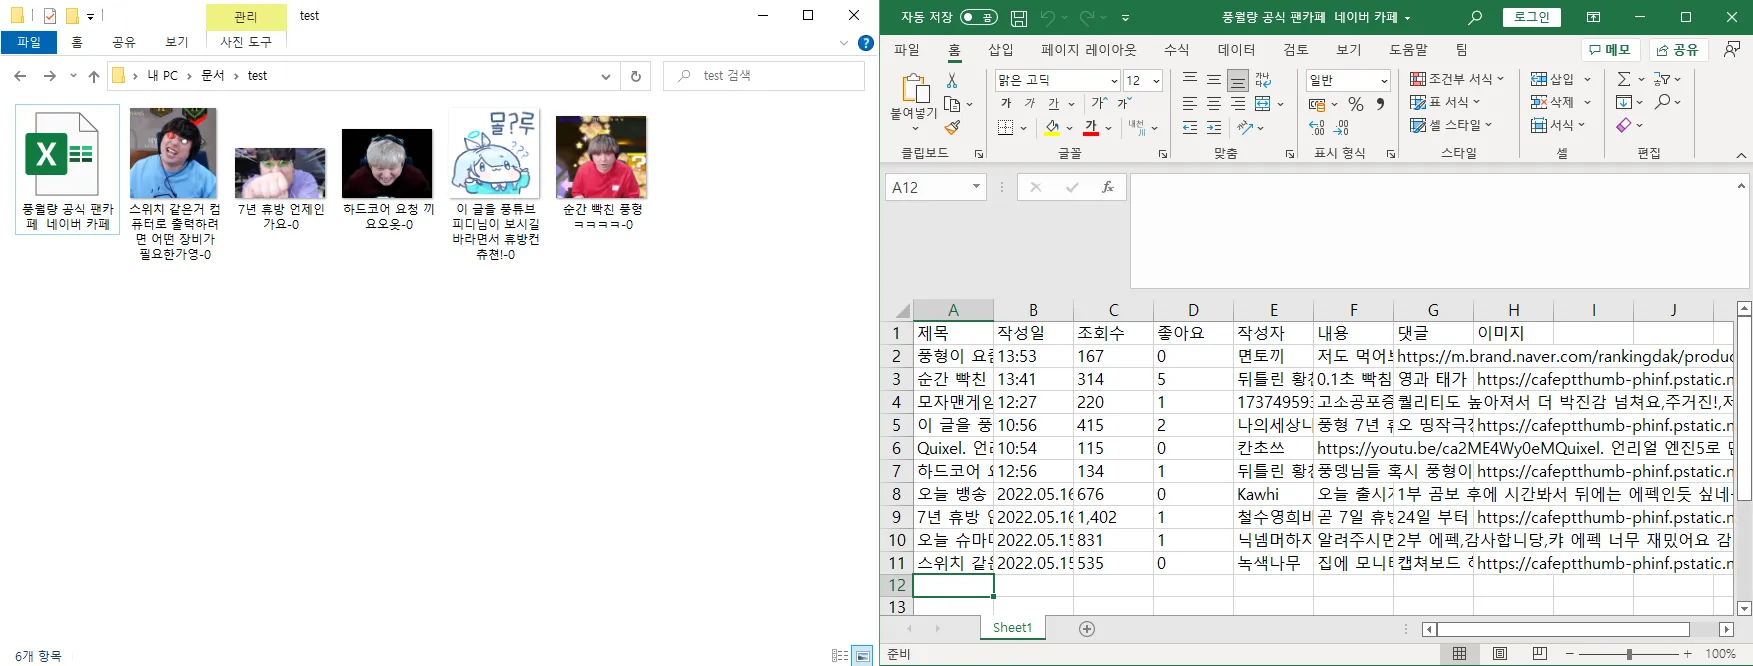Click the Wrap Text icon

[x=1263, y=80]
